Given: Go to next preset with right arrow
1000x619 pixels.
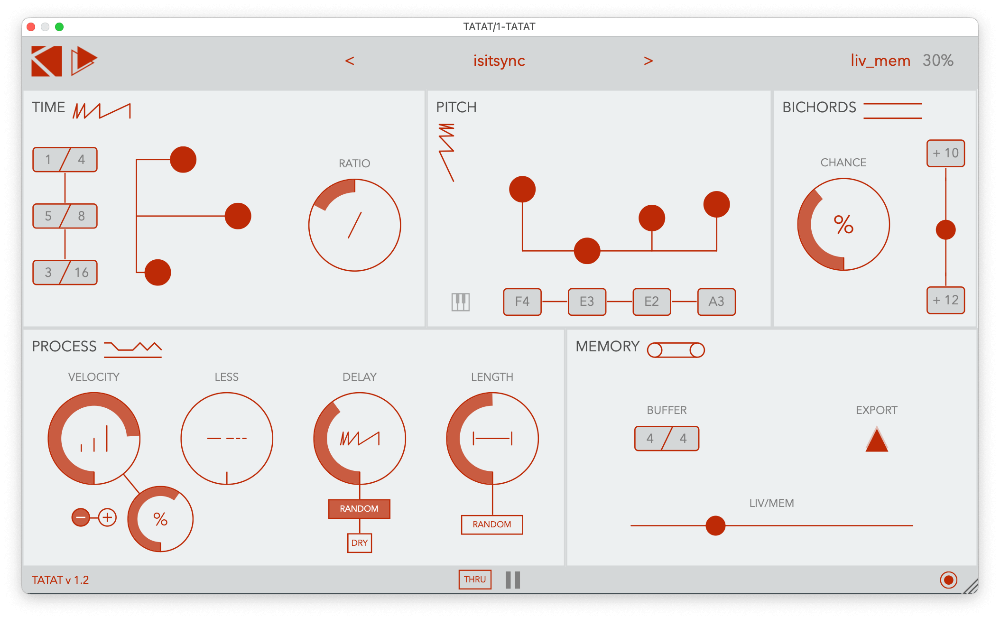Looking at the screenshot, I should [648, 61].
